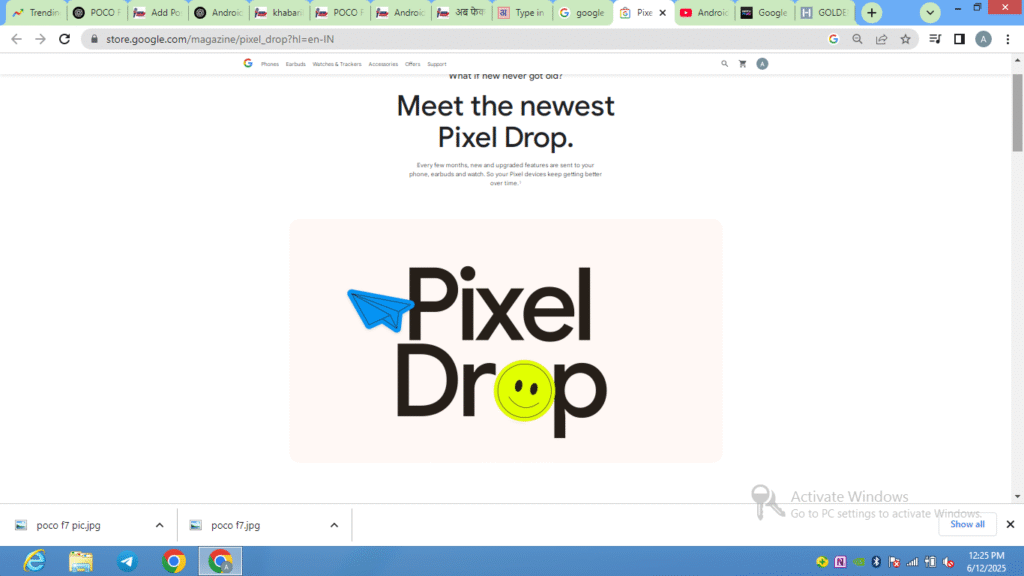Open downloaded file poco f7.jpg
The height and width of the screenshot is (576, 1024).
tap(235, 525)
